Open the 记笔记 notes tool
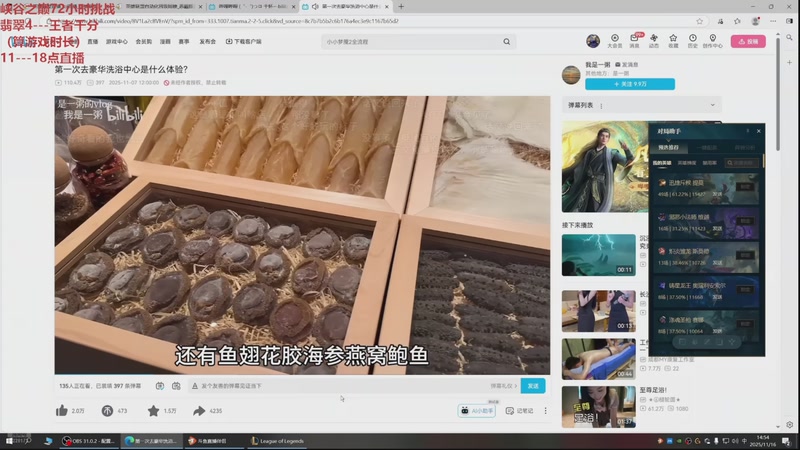The height and width of the screenshot is (450, 800). coord(519,411)
